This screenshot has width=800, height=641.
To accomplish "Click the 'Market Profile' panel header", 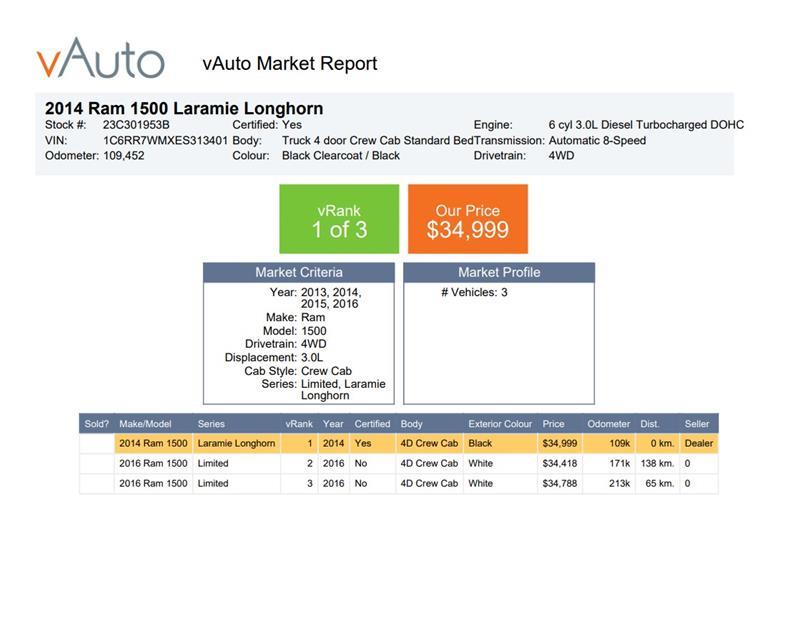I will click(x=499, y=273).
